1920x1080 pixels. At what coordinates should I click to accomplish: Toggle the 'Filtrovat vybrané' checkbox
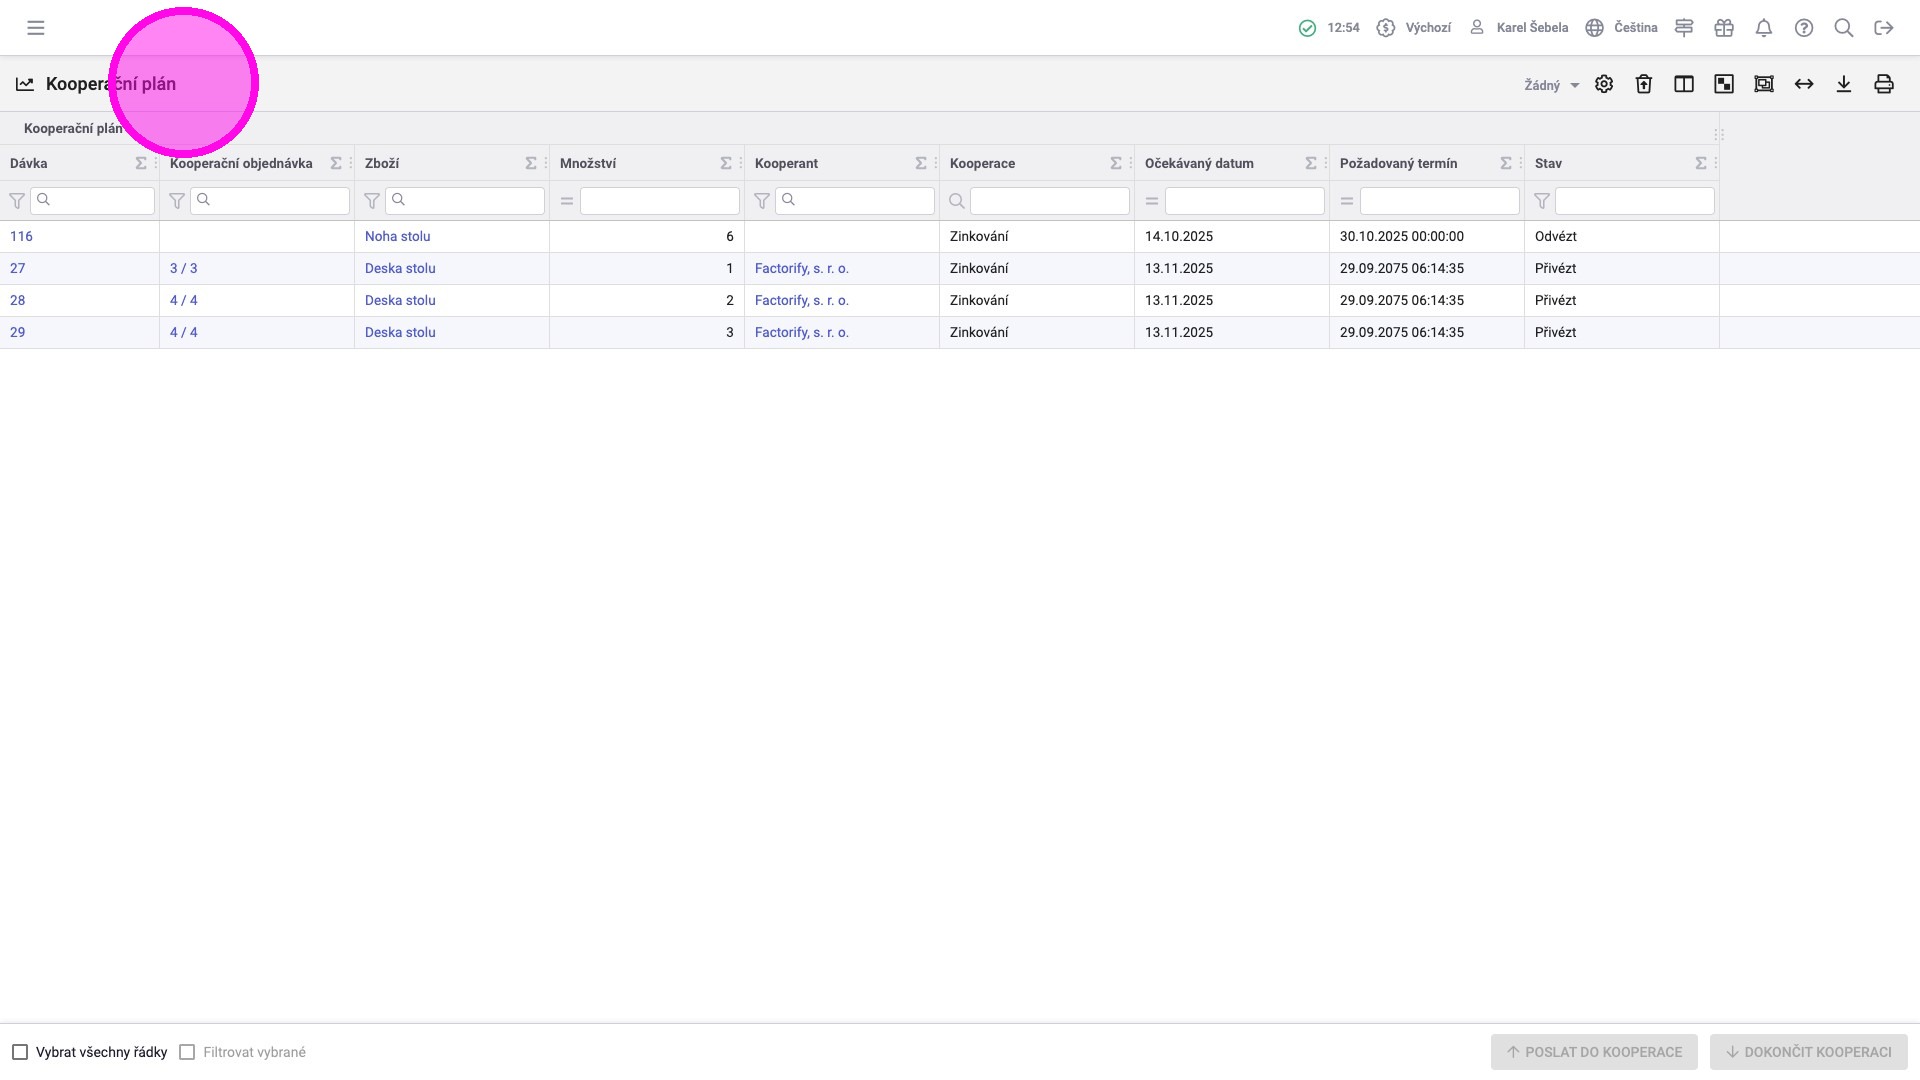point(187,1052)
